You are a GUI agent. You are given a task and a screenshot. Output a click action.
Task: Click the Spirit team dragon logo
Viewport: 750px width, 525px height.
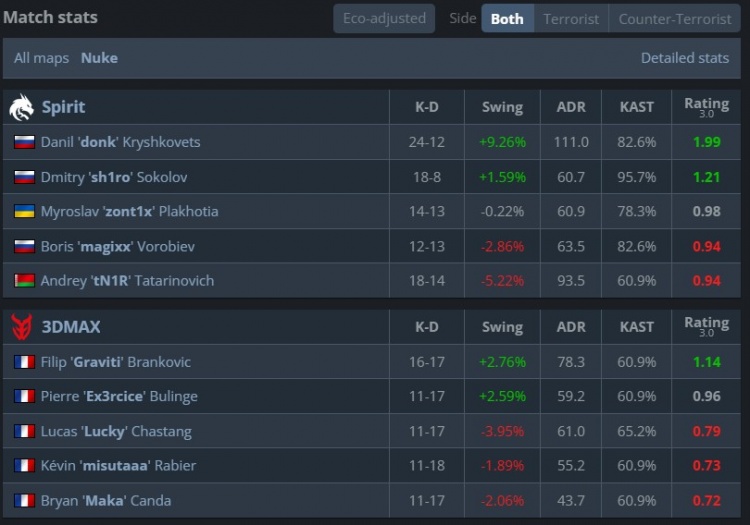pyautogui.click(x=21, y=107)
